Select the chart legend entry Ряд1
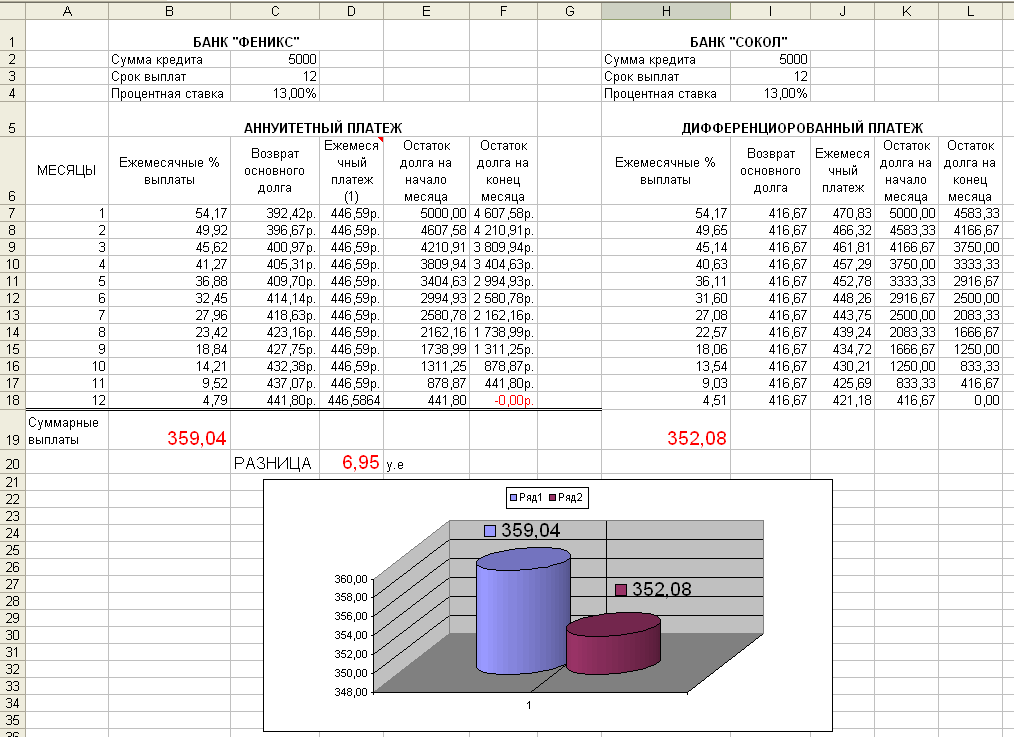 (x=526, y=498)
